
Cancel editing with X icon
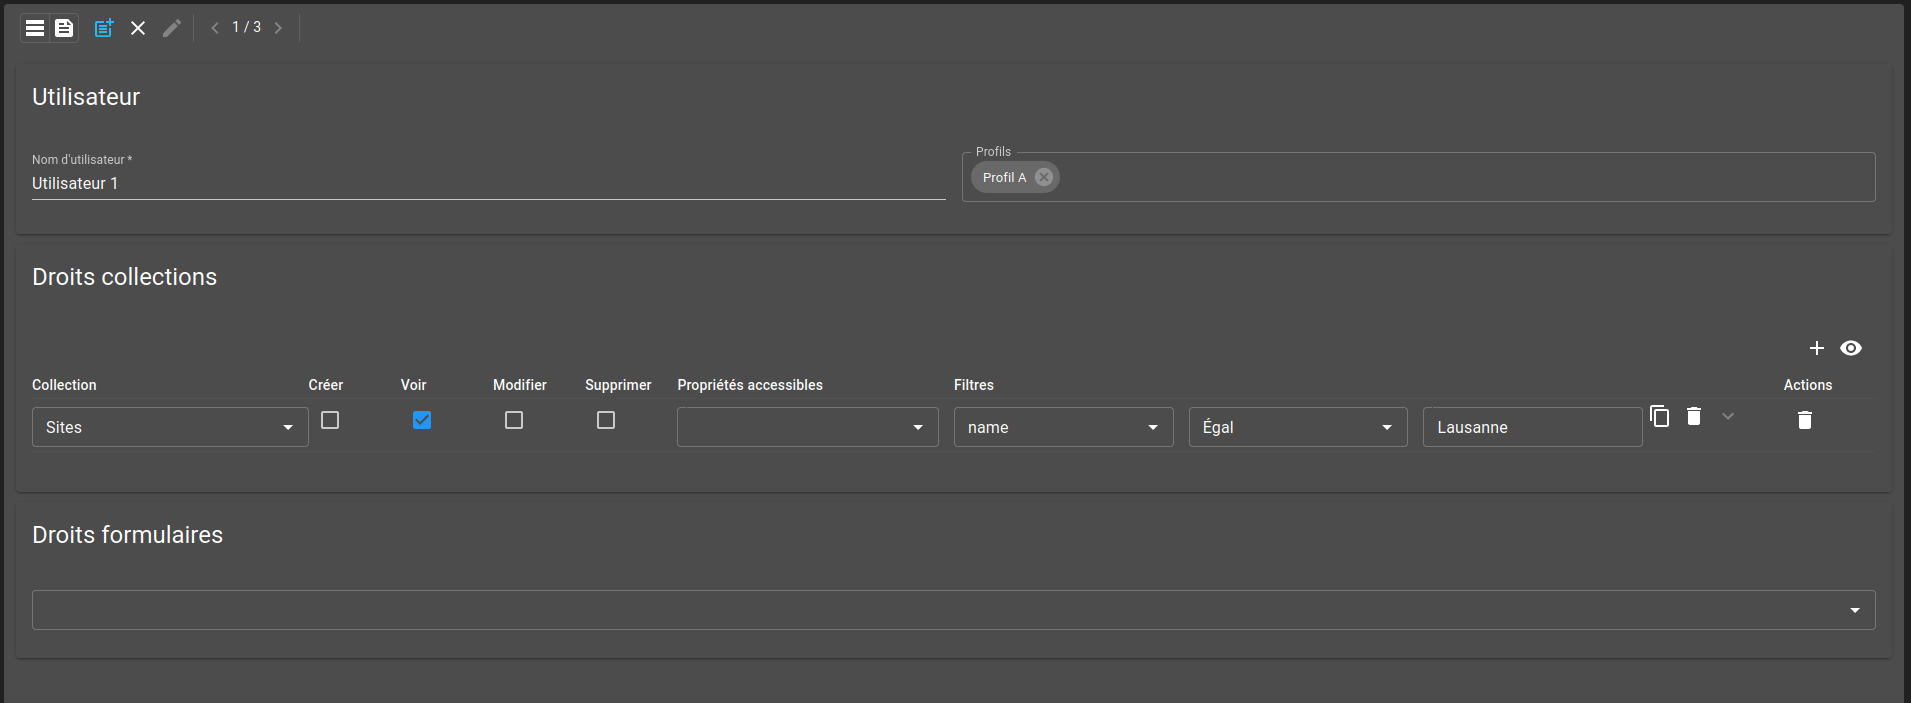pos(138,28)
